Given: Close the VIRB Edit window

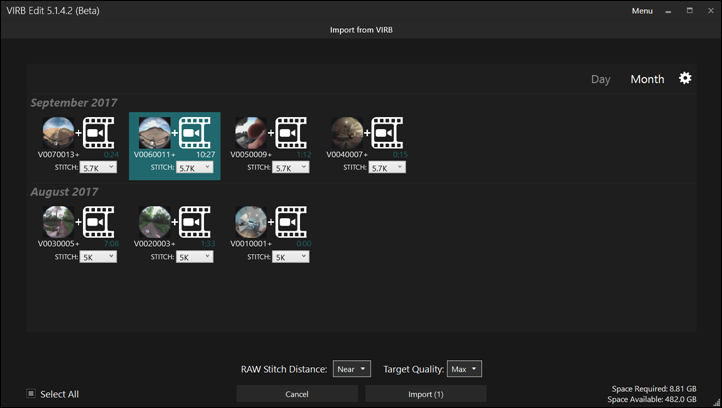Looking at the screenshot, I should (x=710, y=10).
